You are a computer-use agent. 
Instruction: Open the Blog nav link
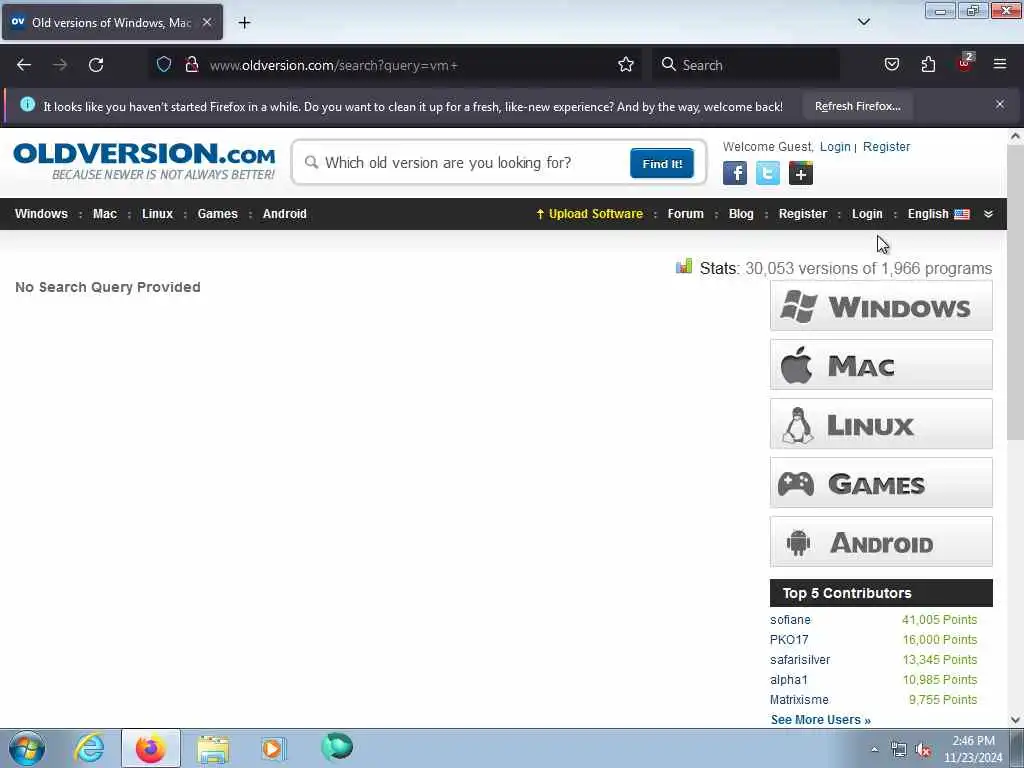coord(741,214)
